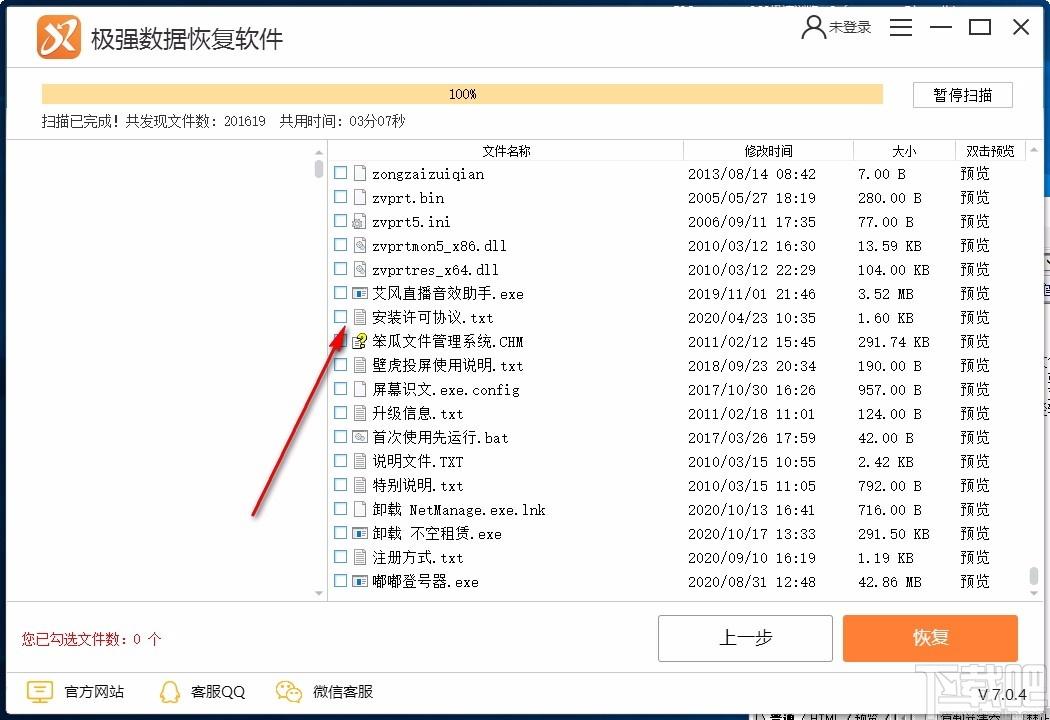Image resolution: width=1050 pixels, height=720 pixels.
Task: Tick the 说明文件.TXT checkbox
Action: click(x=340, y=461)
